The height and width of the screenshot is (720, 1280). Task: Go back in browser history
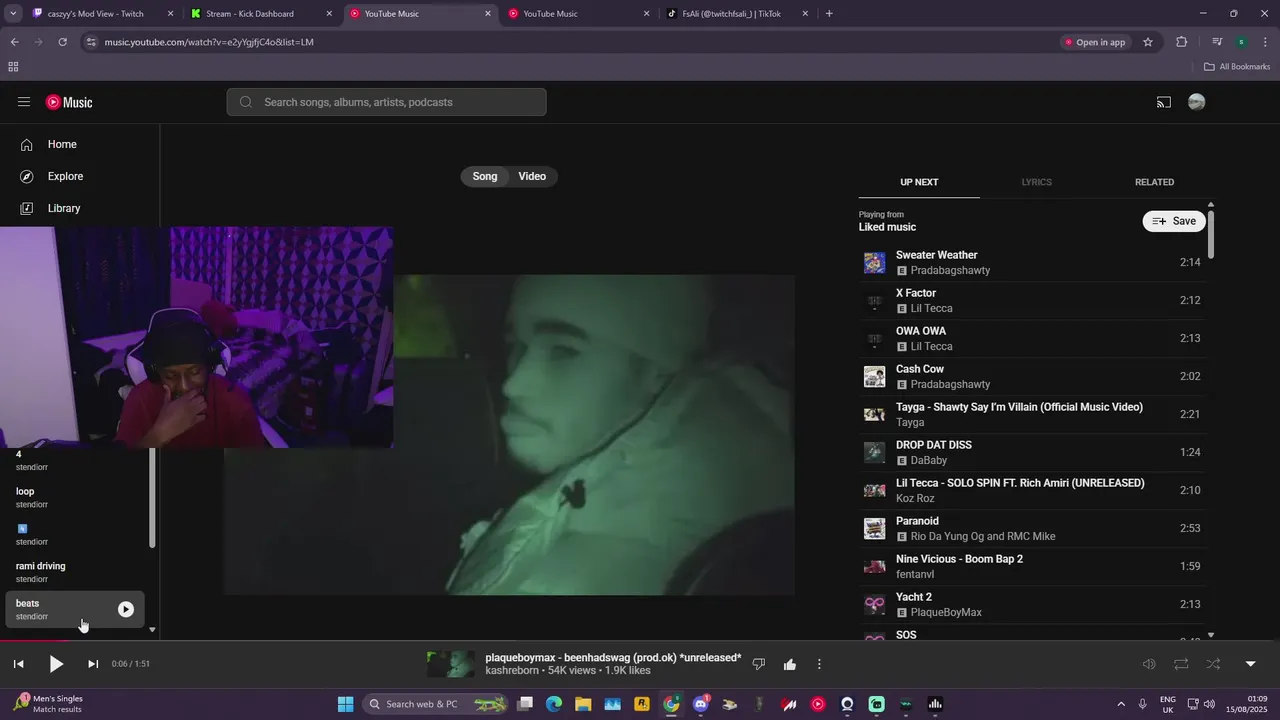14,42
